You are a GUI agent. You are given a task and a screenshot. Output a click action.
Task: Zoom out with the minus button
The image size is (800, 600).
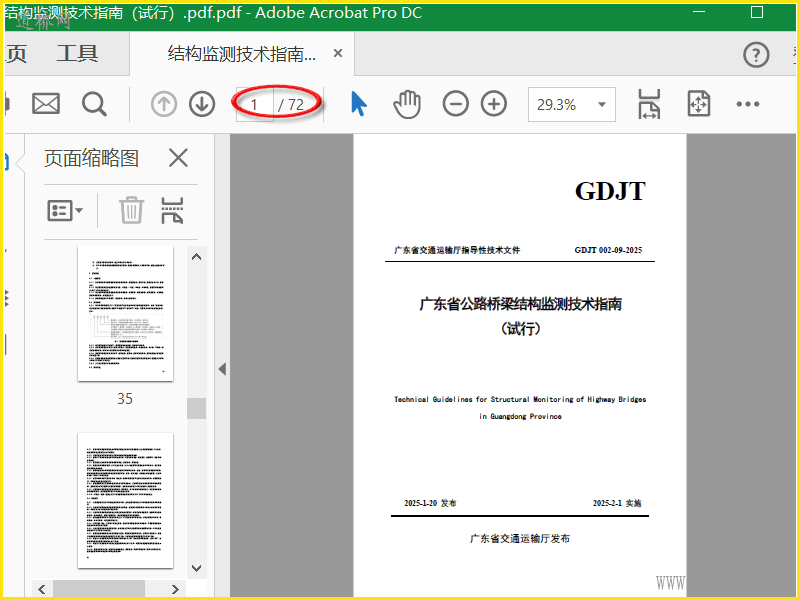455,104
